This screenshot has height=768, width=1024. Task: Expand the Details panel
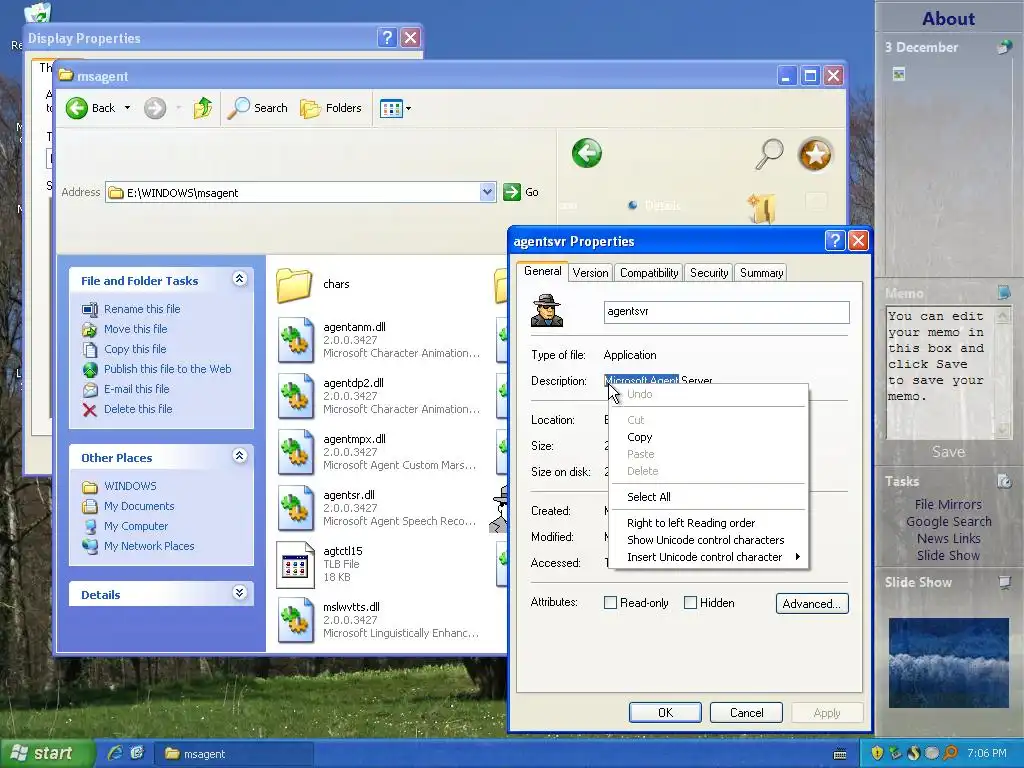(240, 592)
